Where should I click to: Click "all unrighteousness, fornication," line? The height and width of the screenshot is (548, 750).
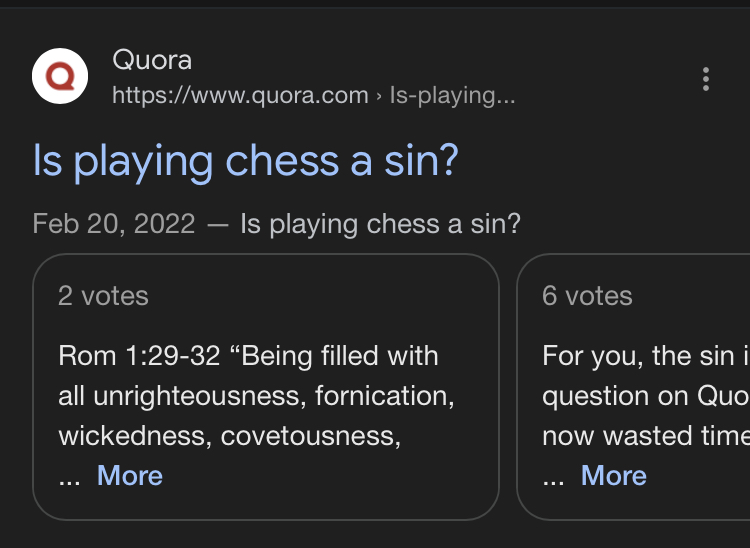256,396
